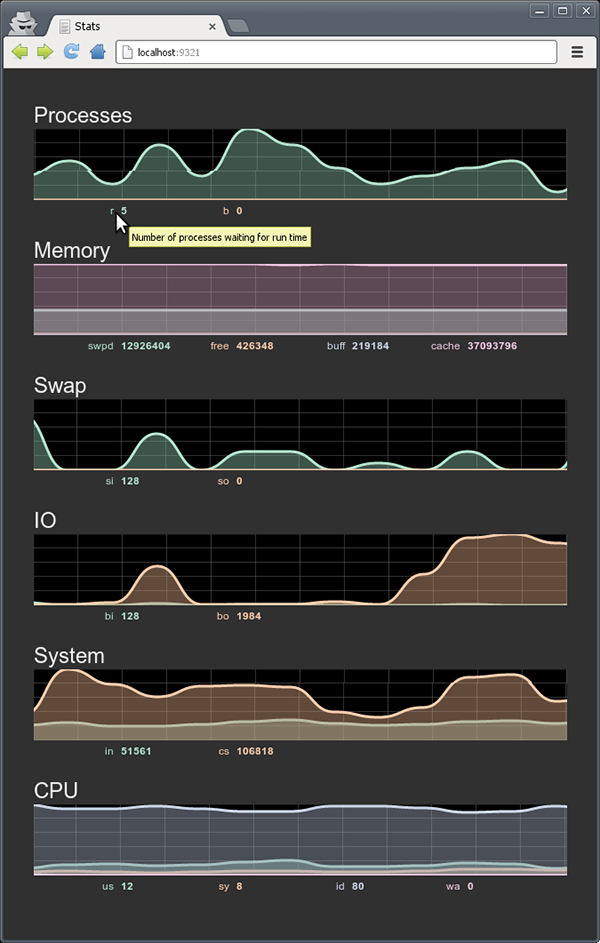Click inside the Swap graph
The height and width of the screenshot is (943, 600).
click(300, 434)
